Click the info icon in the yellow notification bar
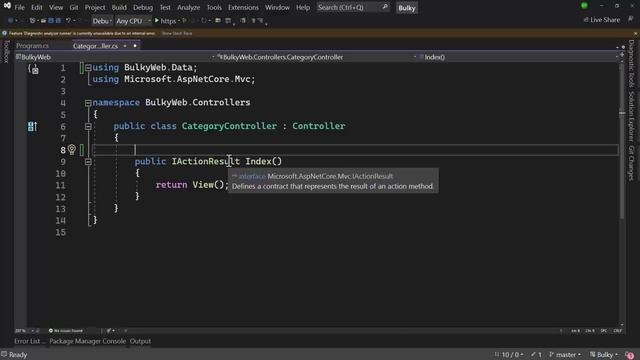Image resolution: width=640 pixels, height=360 pixels. click(x=4, y=33)
